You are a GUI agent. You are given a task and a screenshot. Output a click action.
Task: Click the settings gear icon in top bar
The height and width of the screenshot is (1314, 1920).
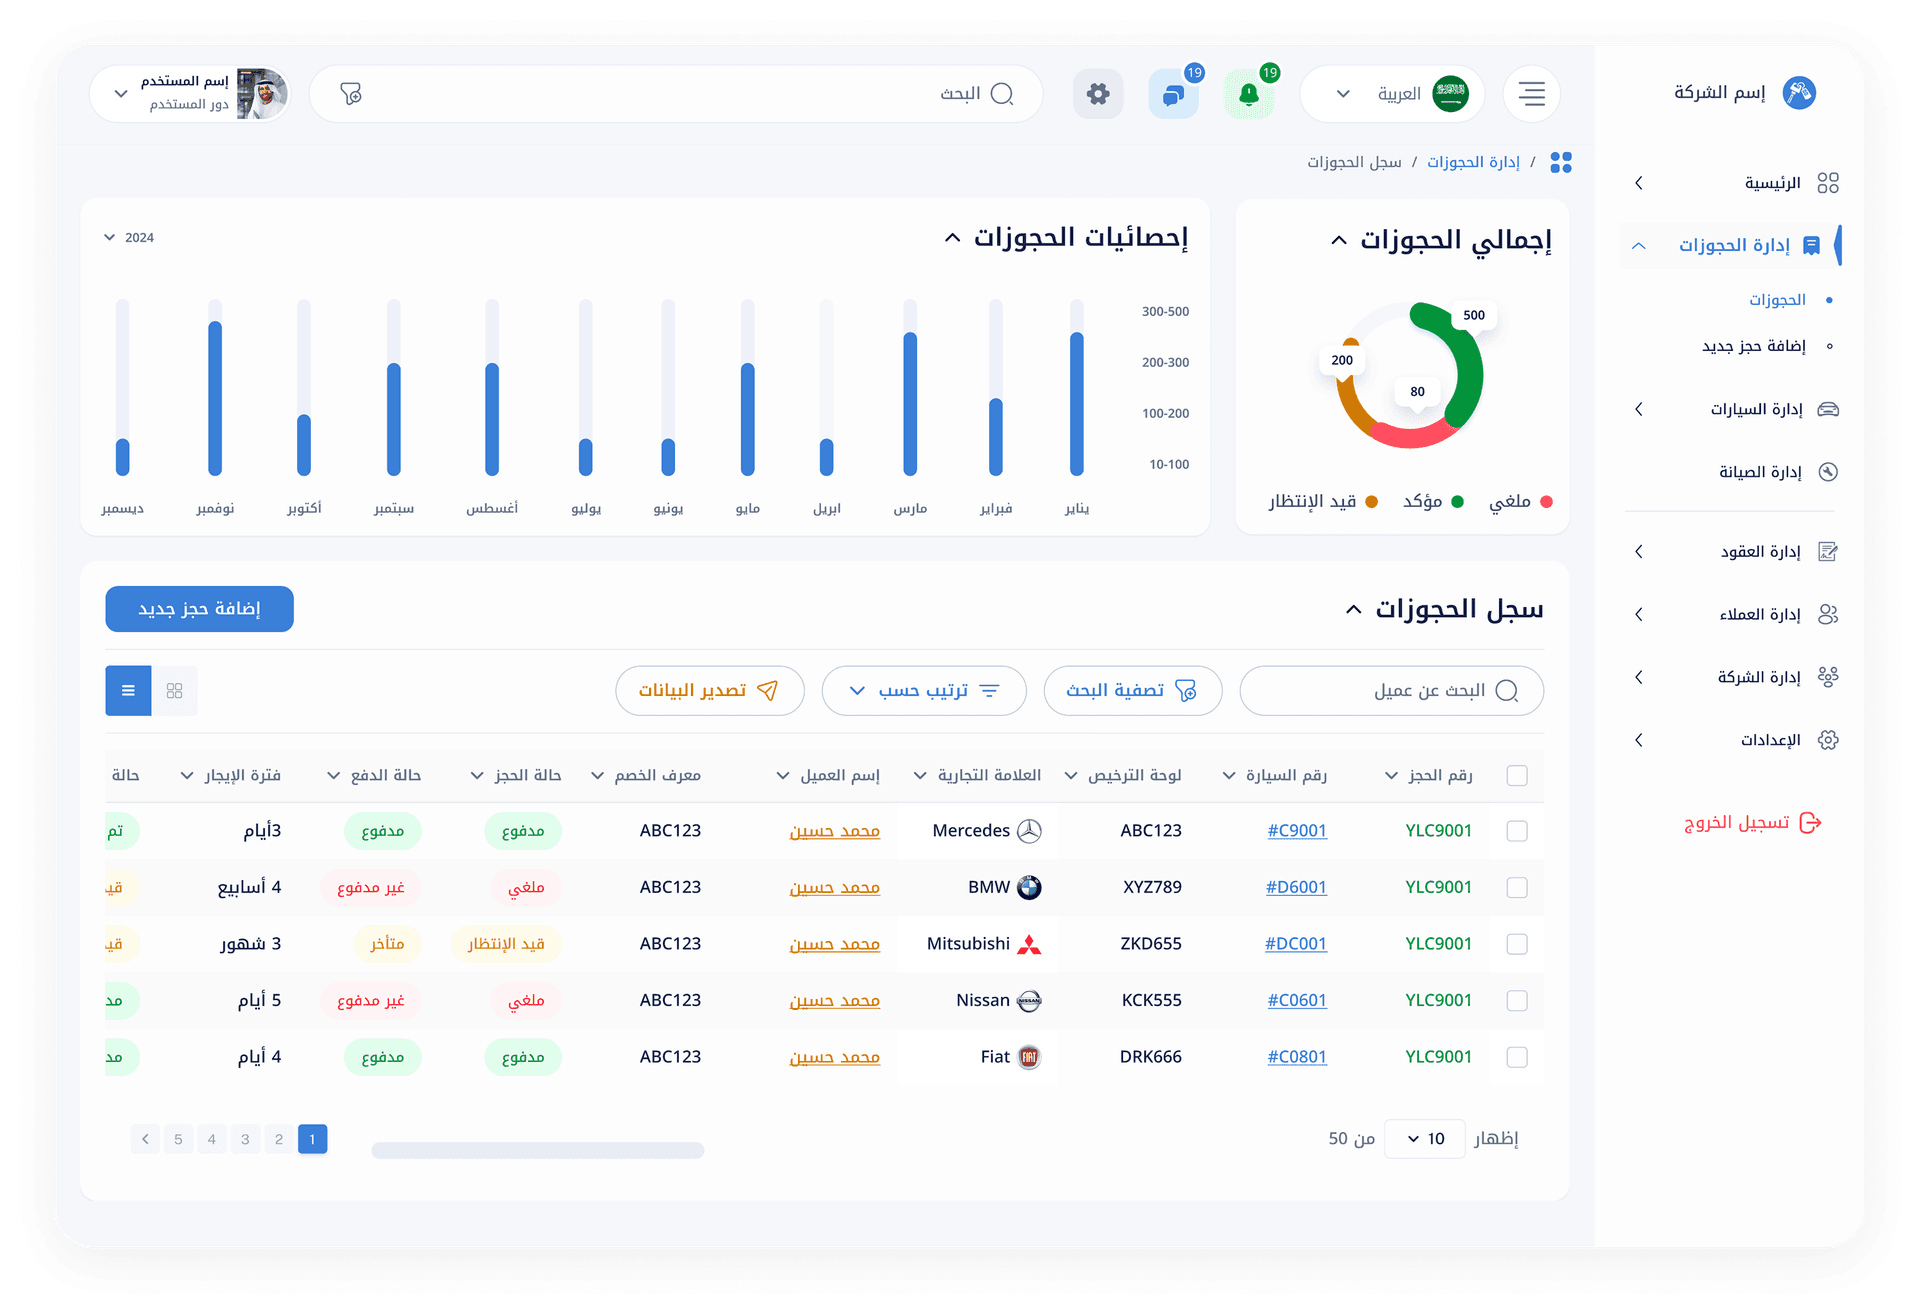coord(1098,94)
